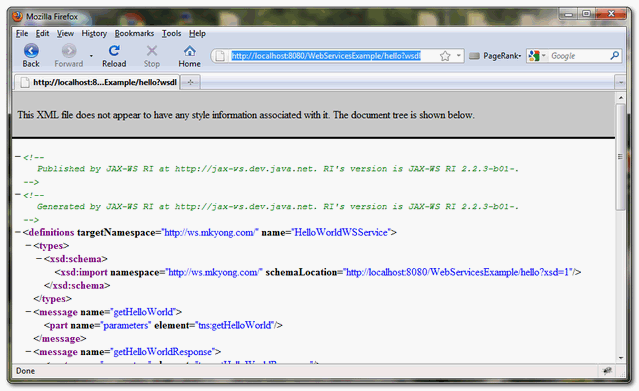Open the History menu
The width and height of the screenshot is (639, 391).
coord(94,33)
